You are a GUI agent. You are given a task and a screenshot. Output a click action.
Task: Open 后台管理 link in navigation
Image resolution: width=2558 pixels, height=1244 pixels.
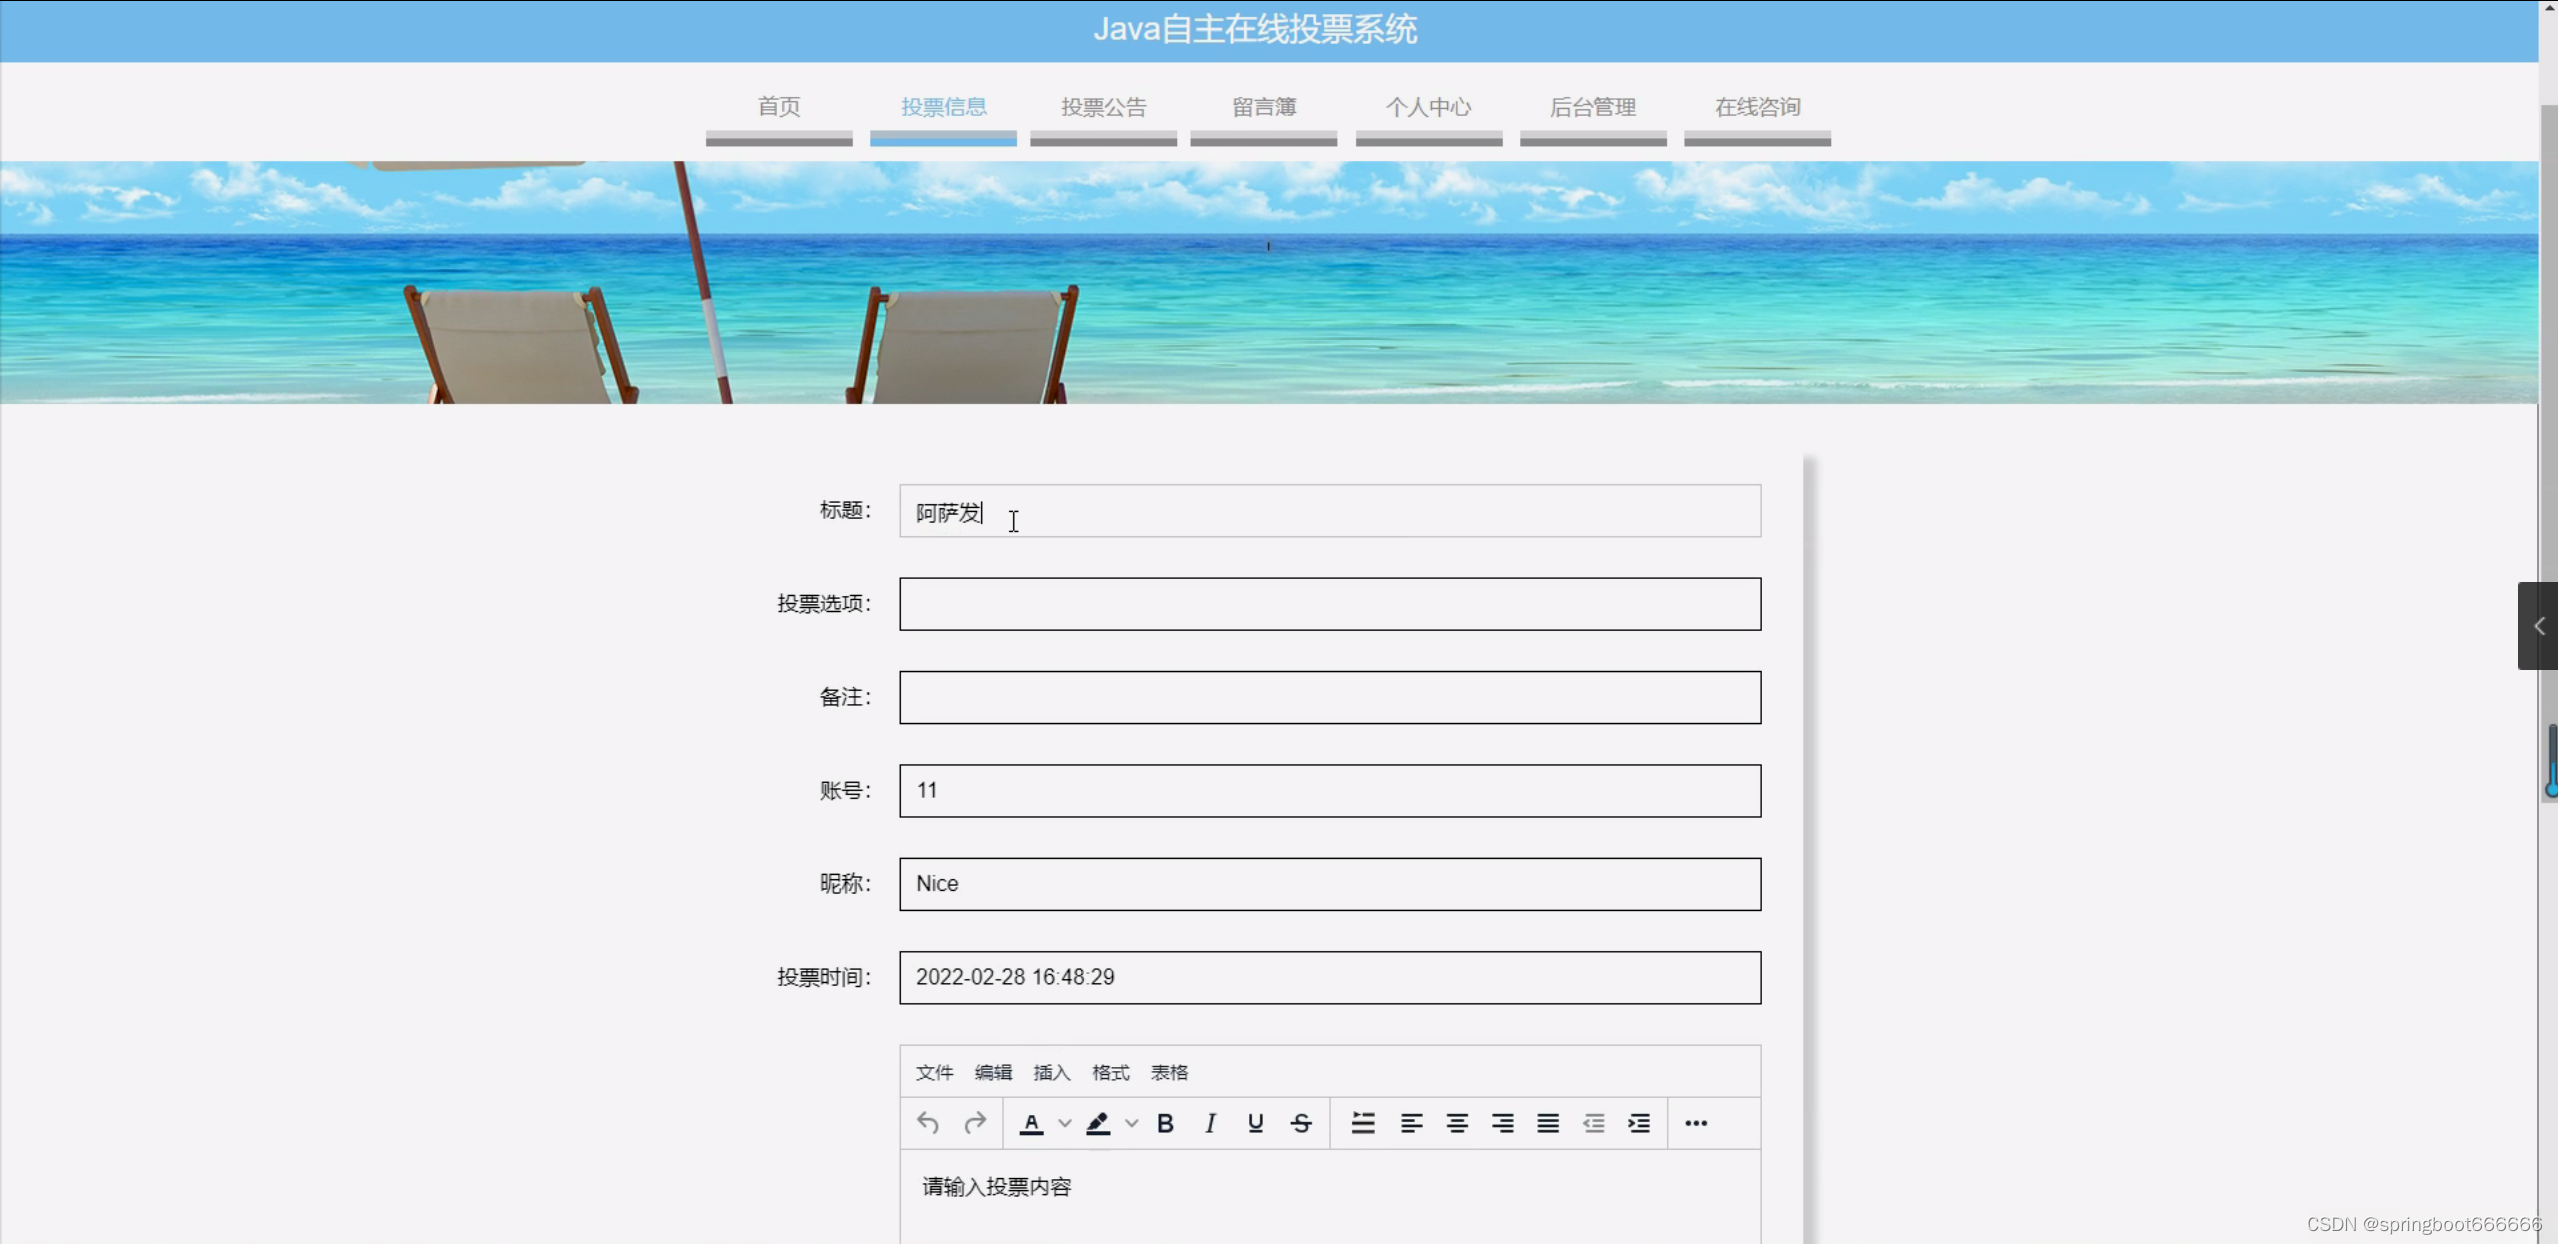pos(1592,107)
